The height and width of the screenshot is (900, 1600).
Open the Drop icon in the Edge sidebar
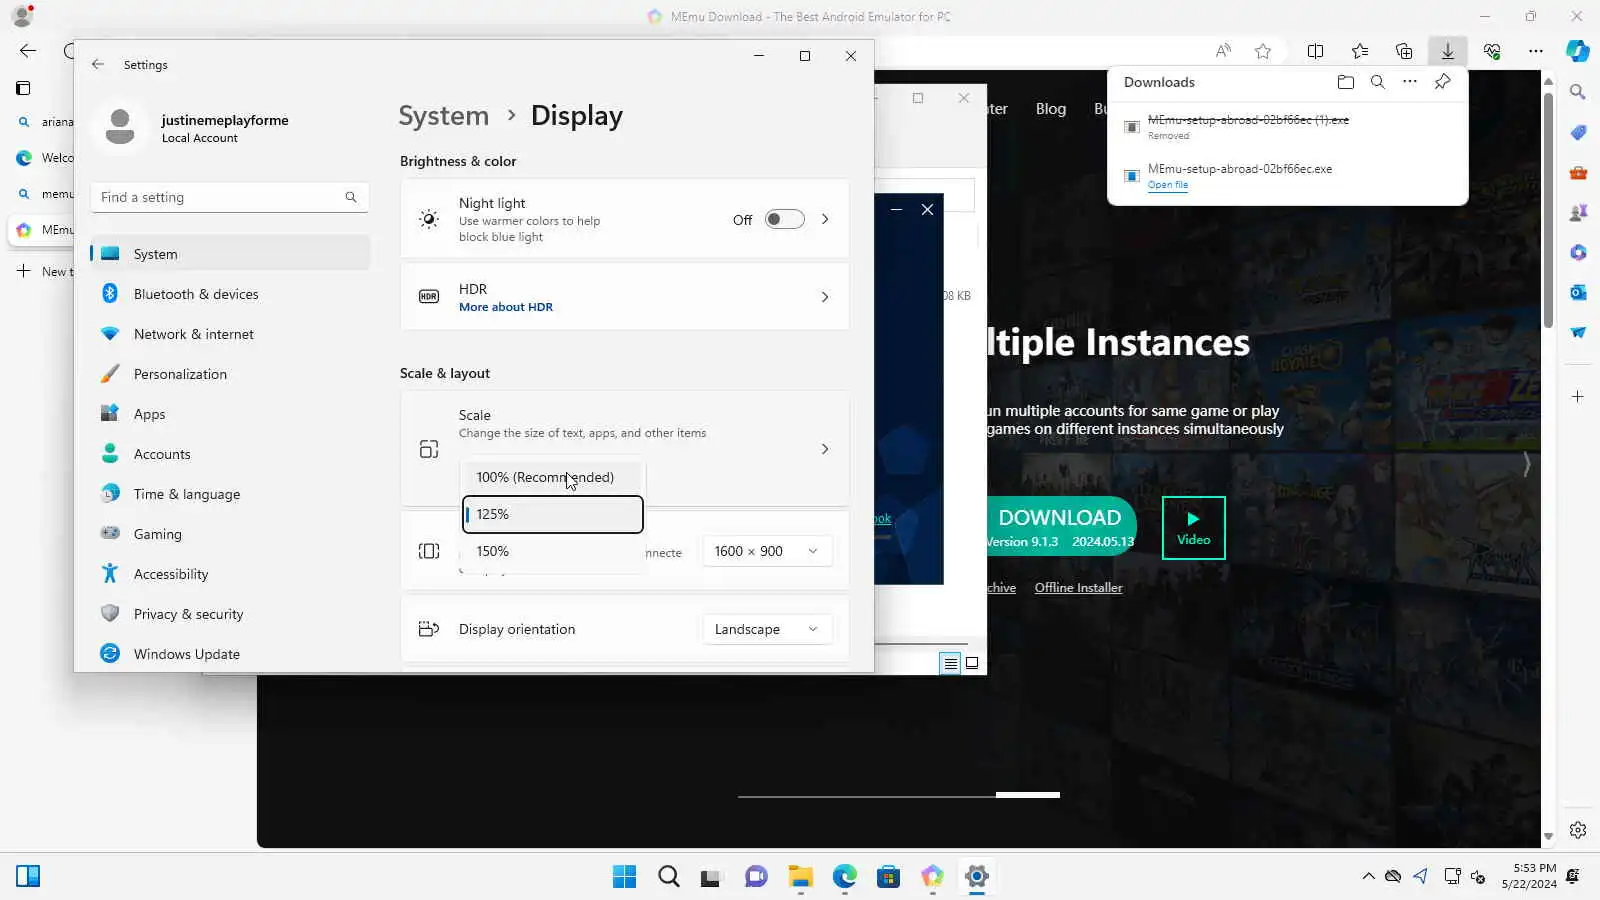1578,332
